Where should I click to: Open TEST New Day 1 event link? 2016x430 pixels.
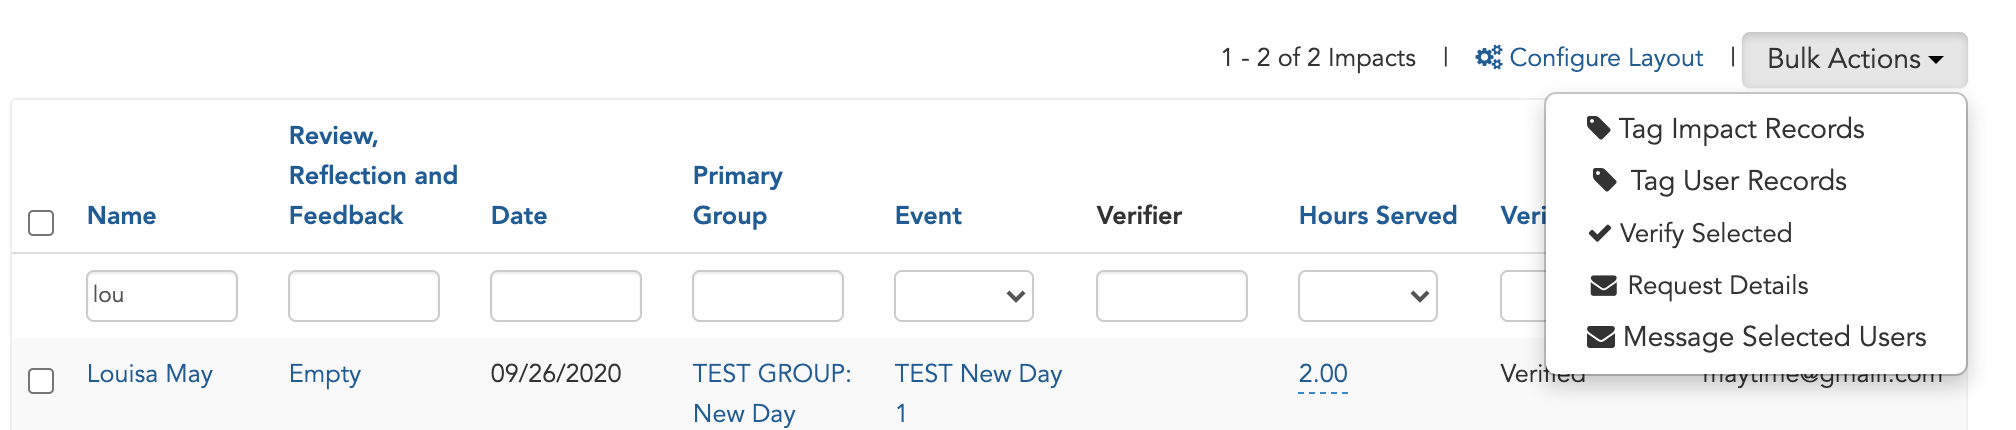(x=978, y=393)
